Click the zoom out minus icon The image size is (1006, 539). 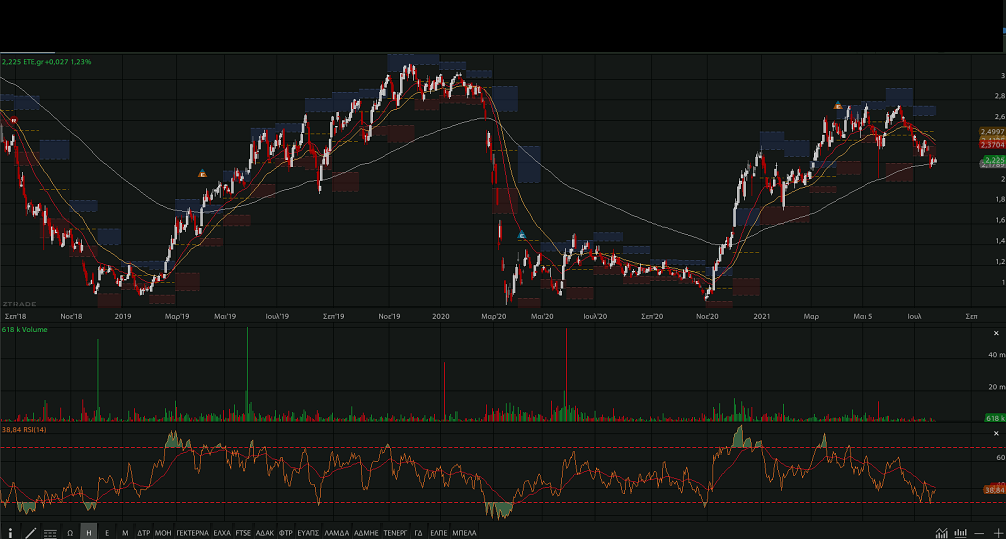[x=979, y=533]
